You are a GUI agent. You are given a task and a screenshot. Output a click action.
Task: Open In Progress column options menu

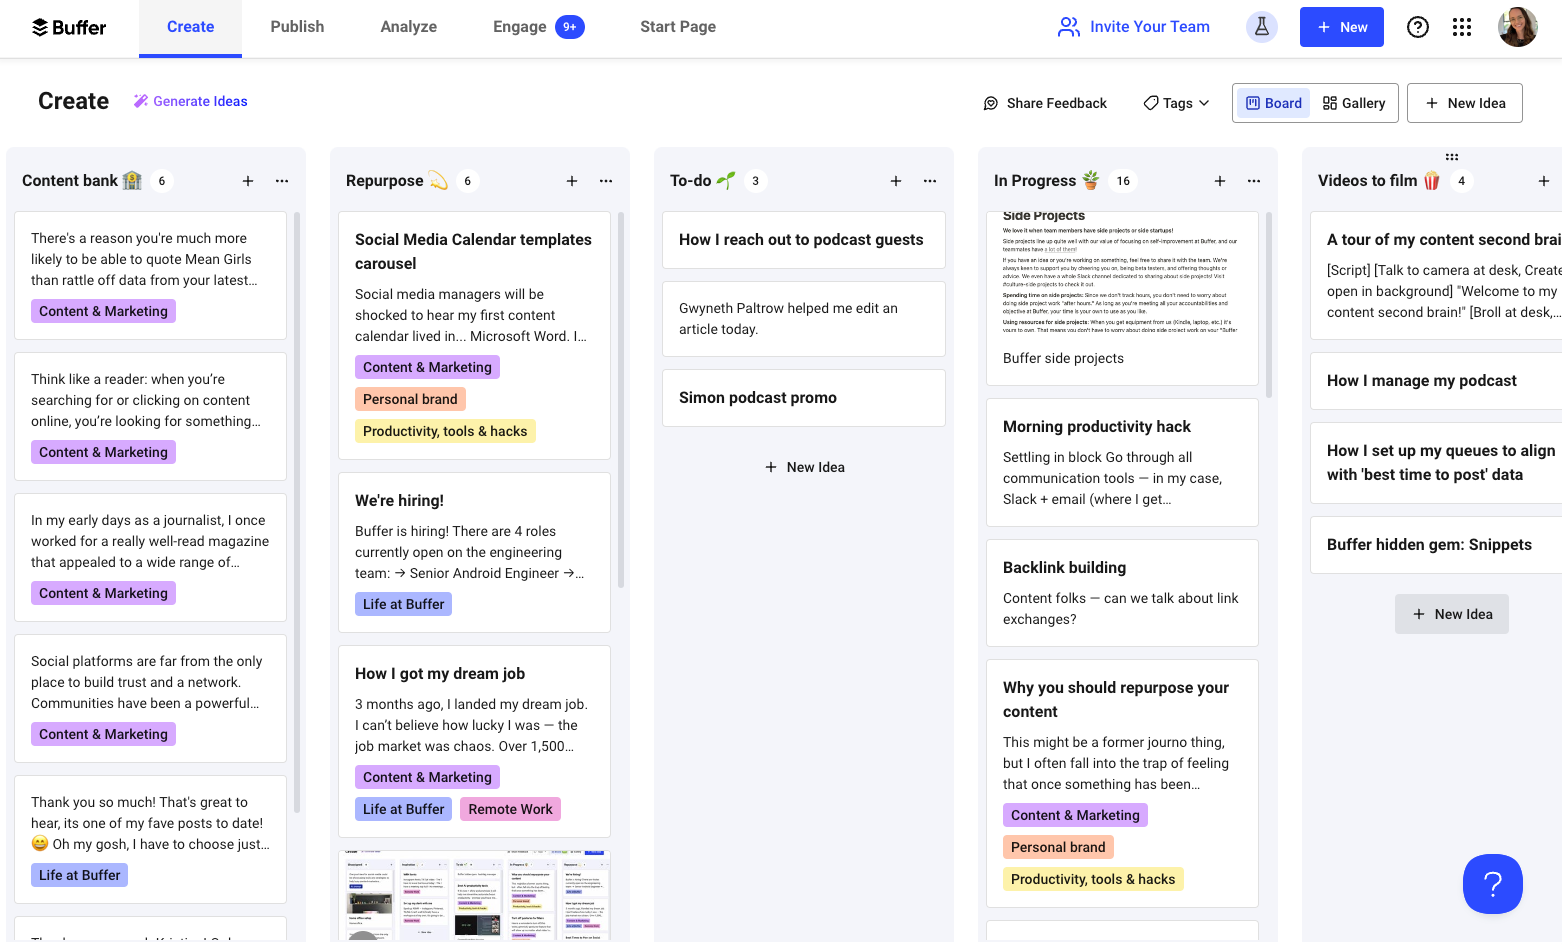click(x=1254, y=181)
